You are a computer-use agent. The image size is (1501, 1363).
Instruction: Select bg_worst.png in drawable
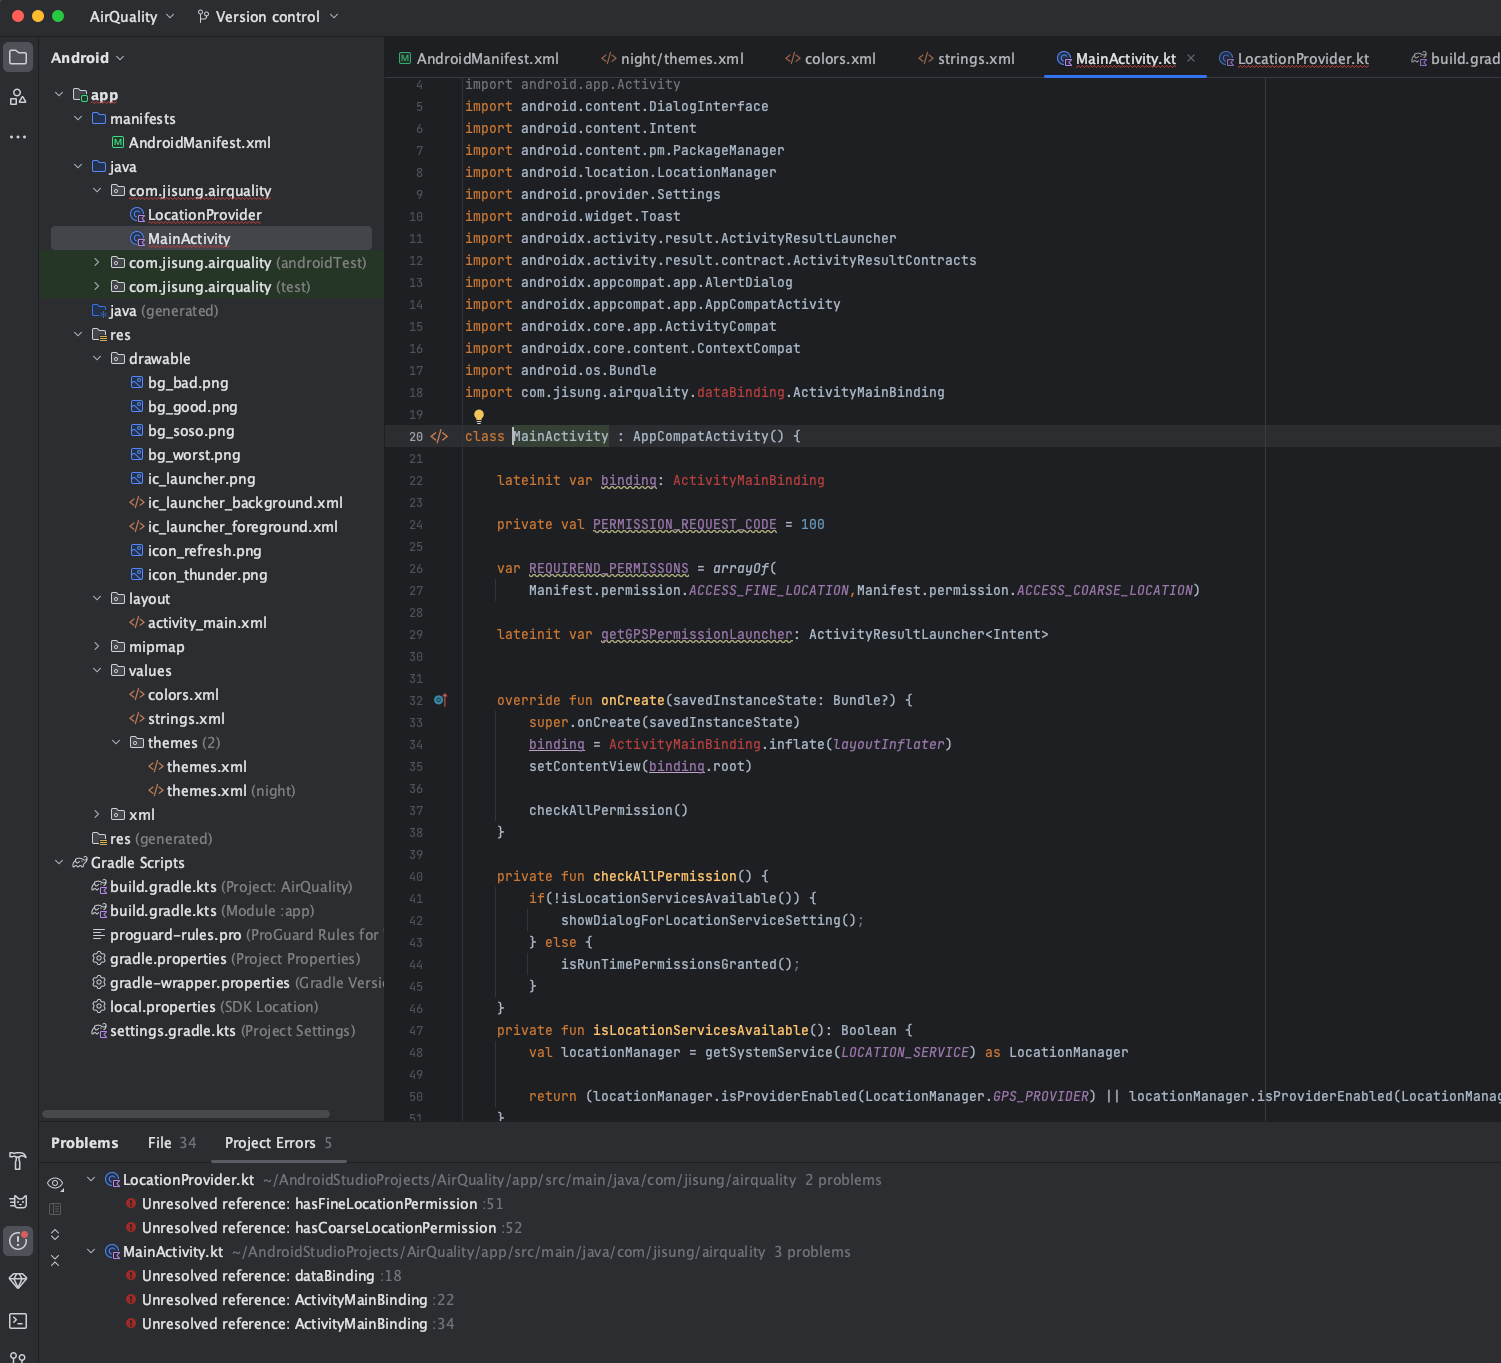tap(194, 454)
